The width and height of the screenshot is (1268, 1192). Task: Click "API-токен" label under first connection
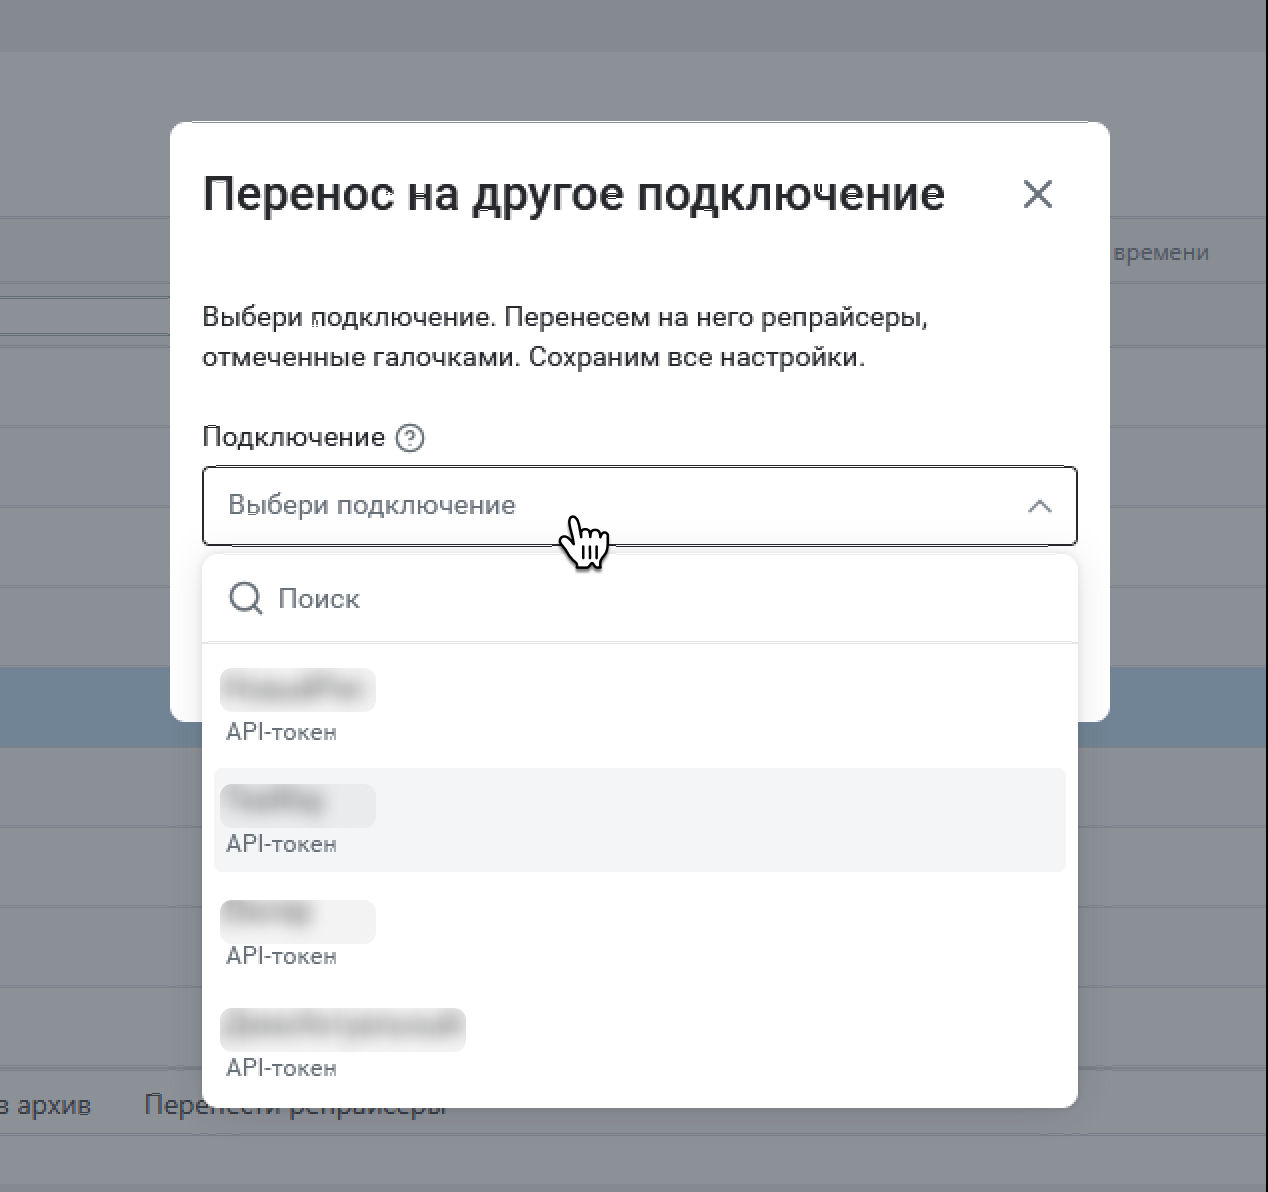[281, 732]
